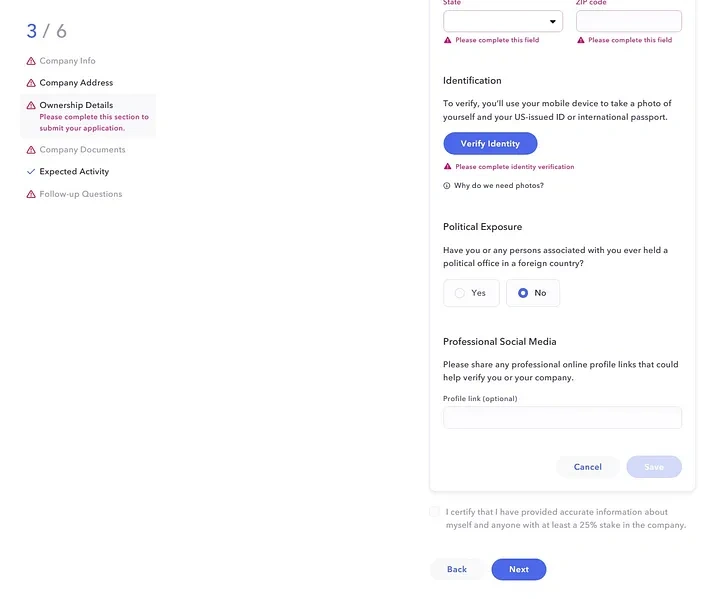Image resolution: width=720 pixels, height=599 pixels.
Task: Click checkmark icon beside Expected Activity
Action: pyautogui.click(x=31, y=172)
